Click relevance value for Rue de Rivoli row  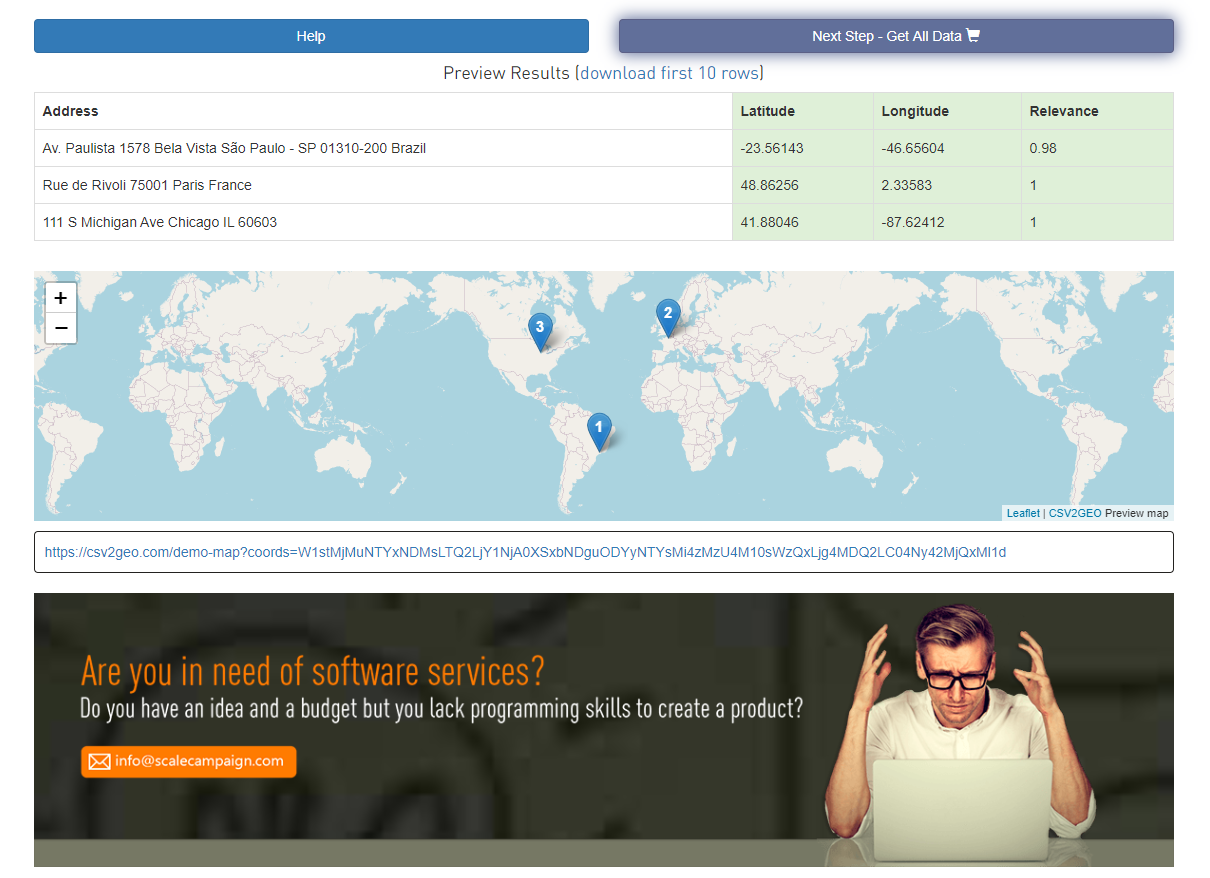click(x=1033, y=185)
